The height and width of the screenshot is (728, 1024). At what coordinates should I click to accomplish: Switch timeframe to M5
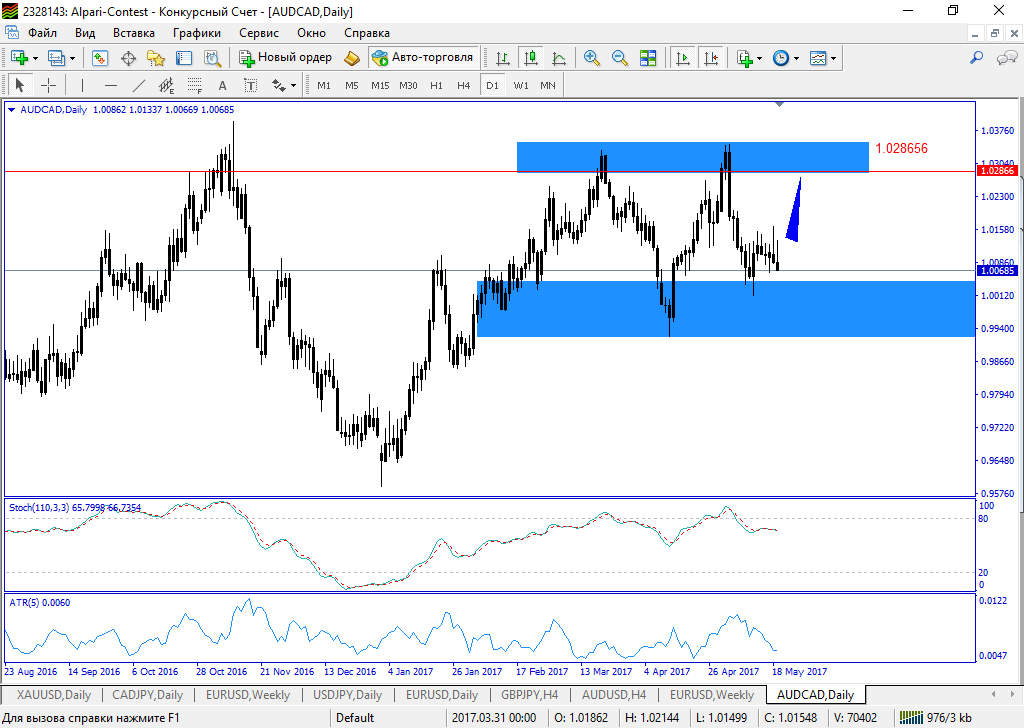pyautogui.click(x=352, y=86)
